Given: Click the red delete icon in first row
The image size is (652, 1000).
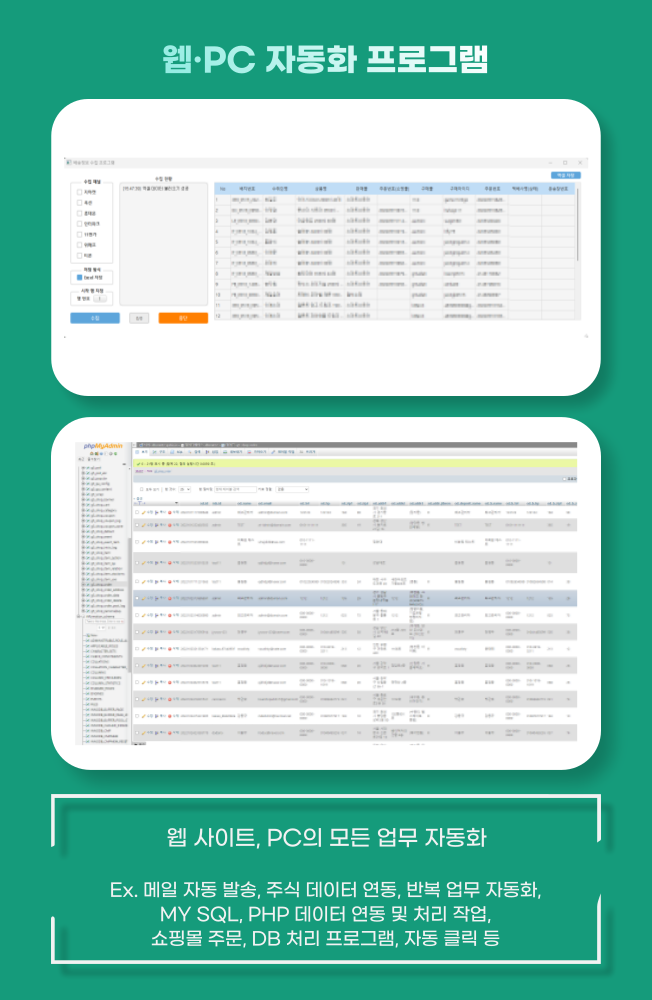Looking at the screenshot, I should click(x=170, y=511).
